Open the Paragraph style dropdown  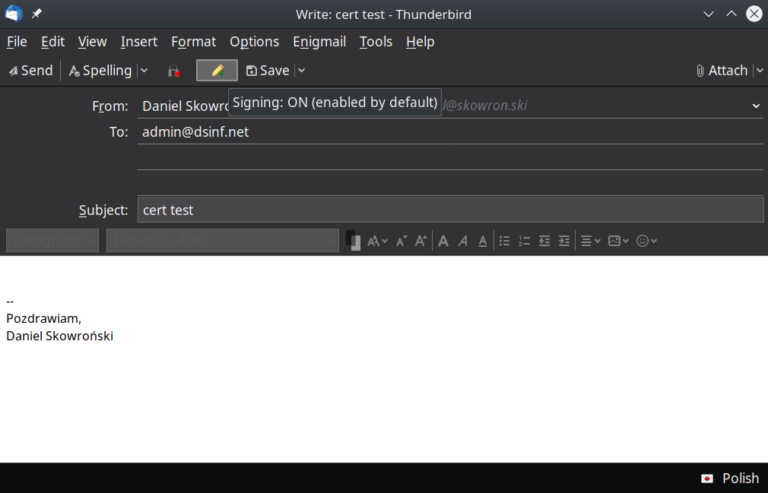tap(52, 240)
